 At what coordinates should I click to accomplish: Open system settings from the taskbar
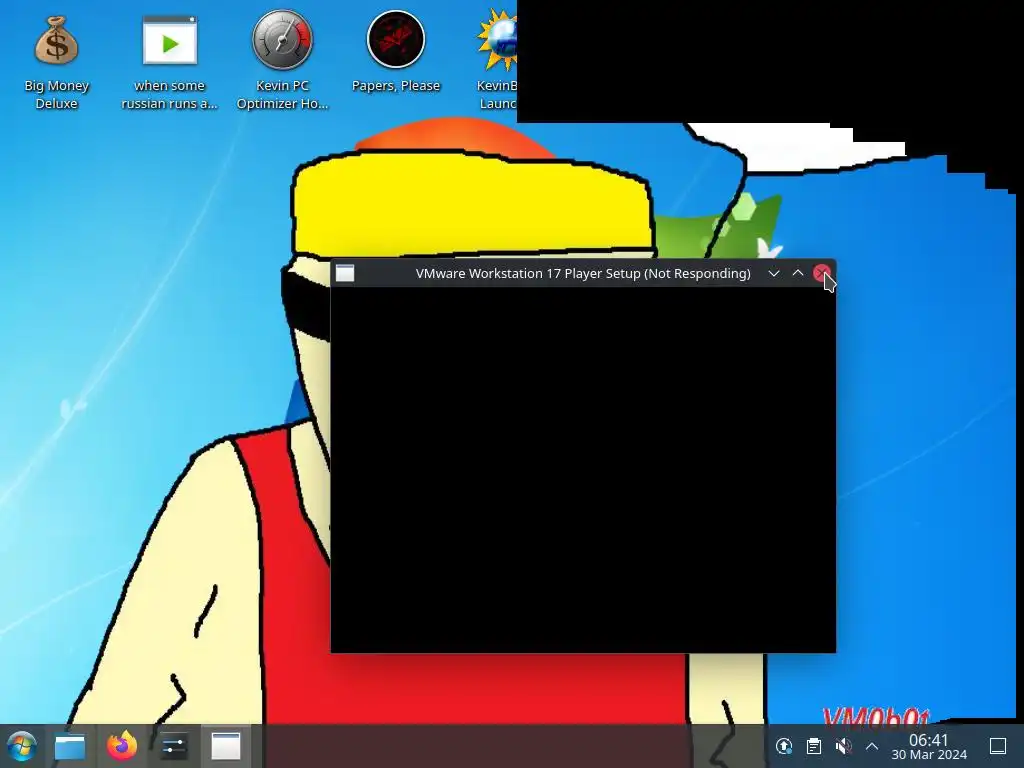coord(174,746)
